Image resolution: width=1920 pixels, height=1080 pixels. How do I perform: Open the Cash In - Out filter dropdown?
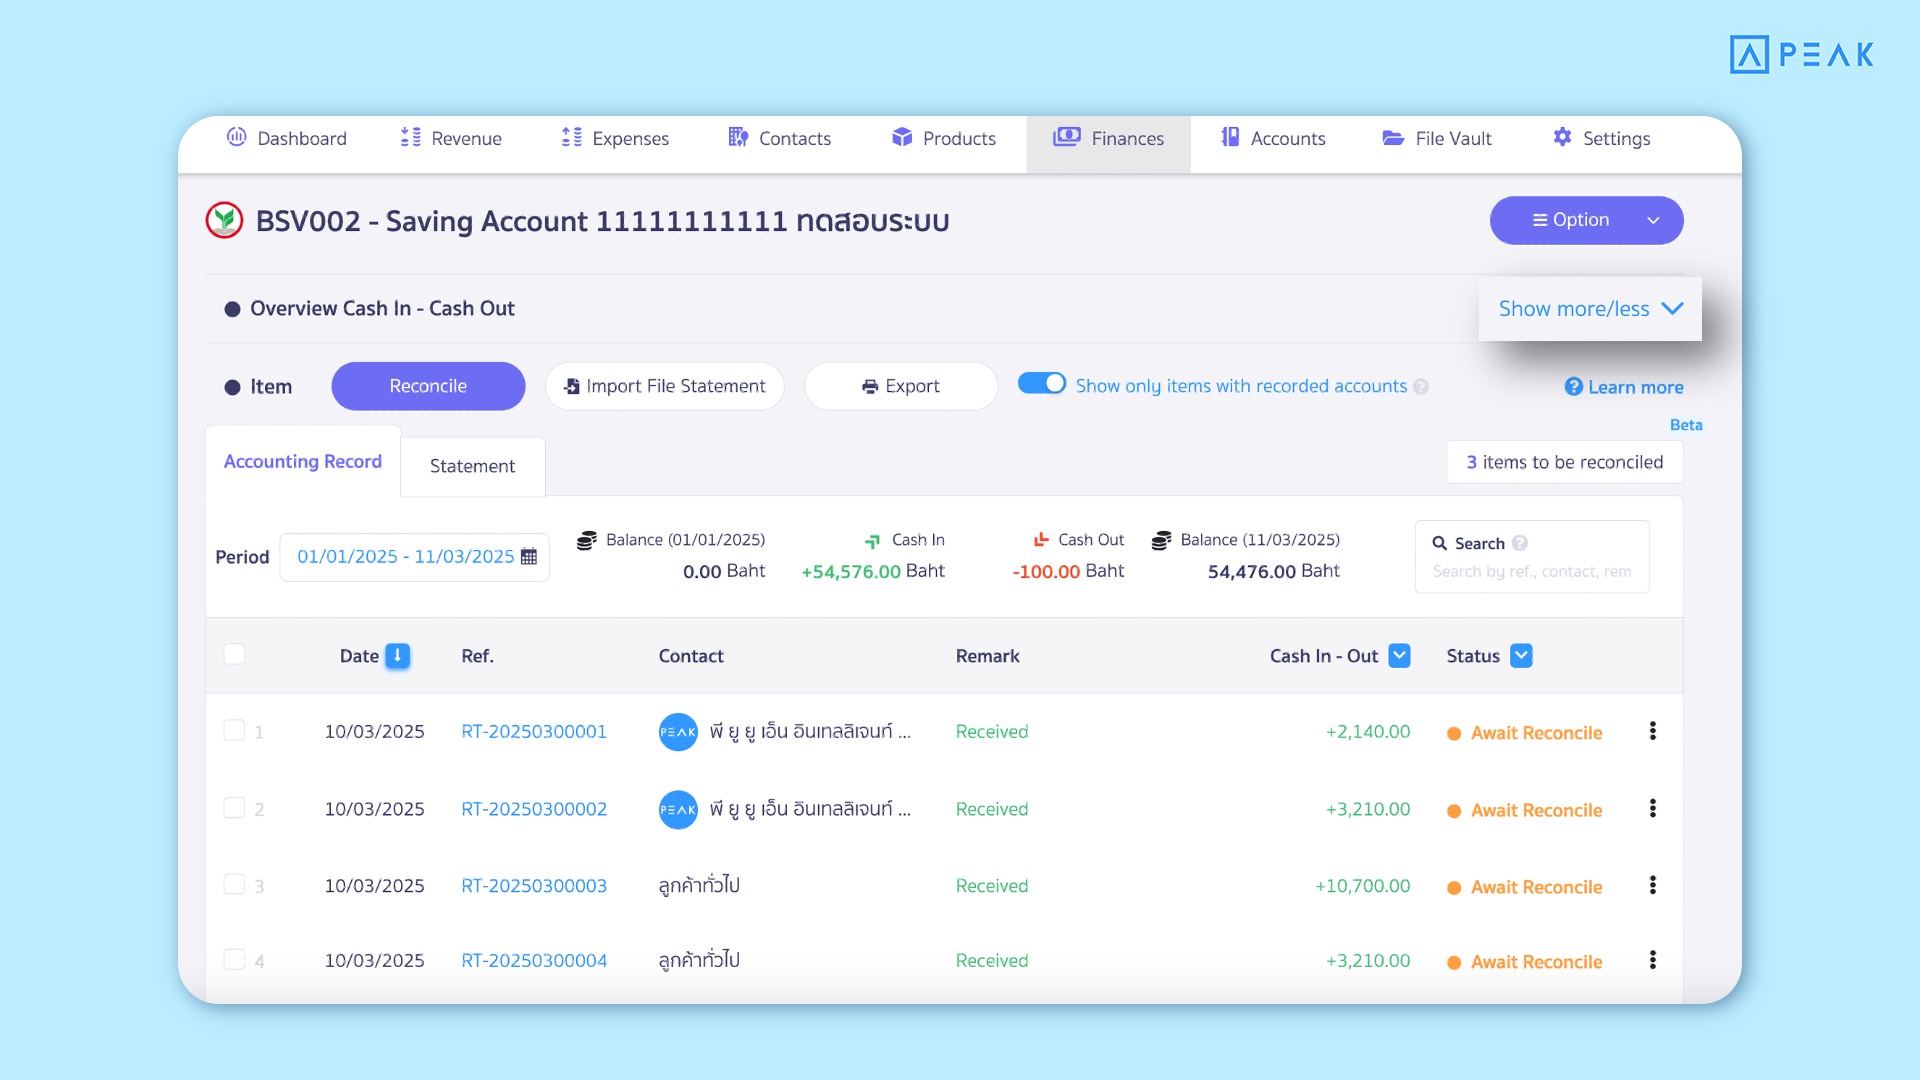(1399, 656)
